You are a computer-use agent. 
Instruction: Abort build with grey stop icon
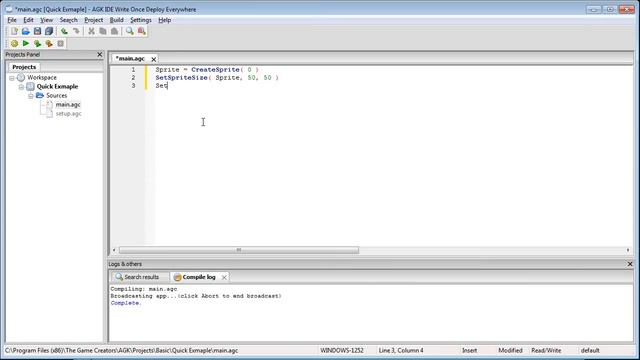click(60, 43)
